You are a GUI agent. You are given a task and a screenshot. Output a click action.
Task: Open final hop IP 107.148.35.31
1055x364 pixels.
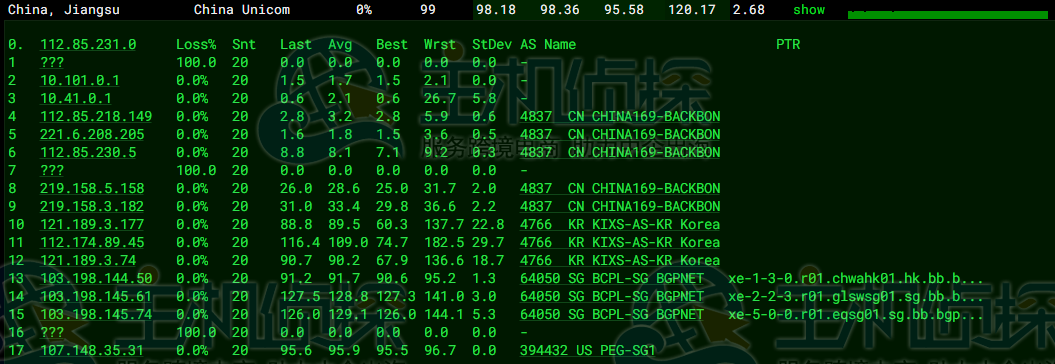tap(92, 350)
